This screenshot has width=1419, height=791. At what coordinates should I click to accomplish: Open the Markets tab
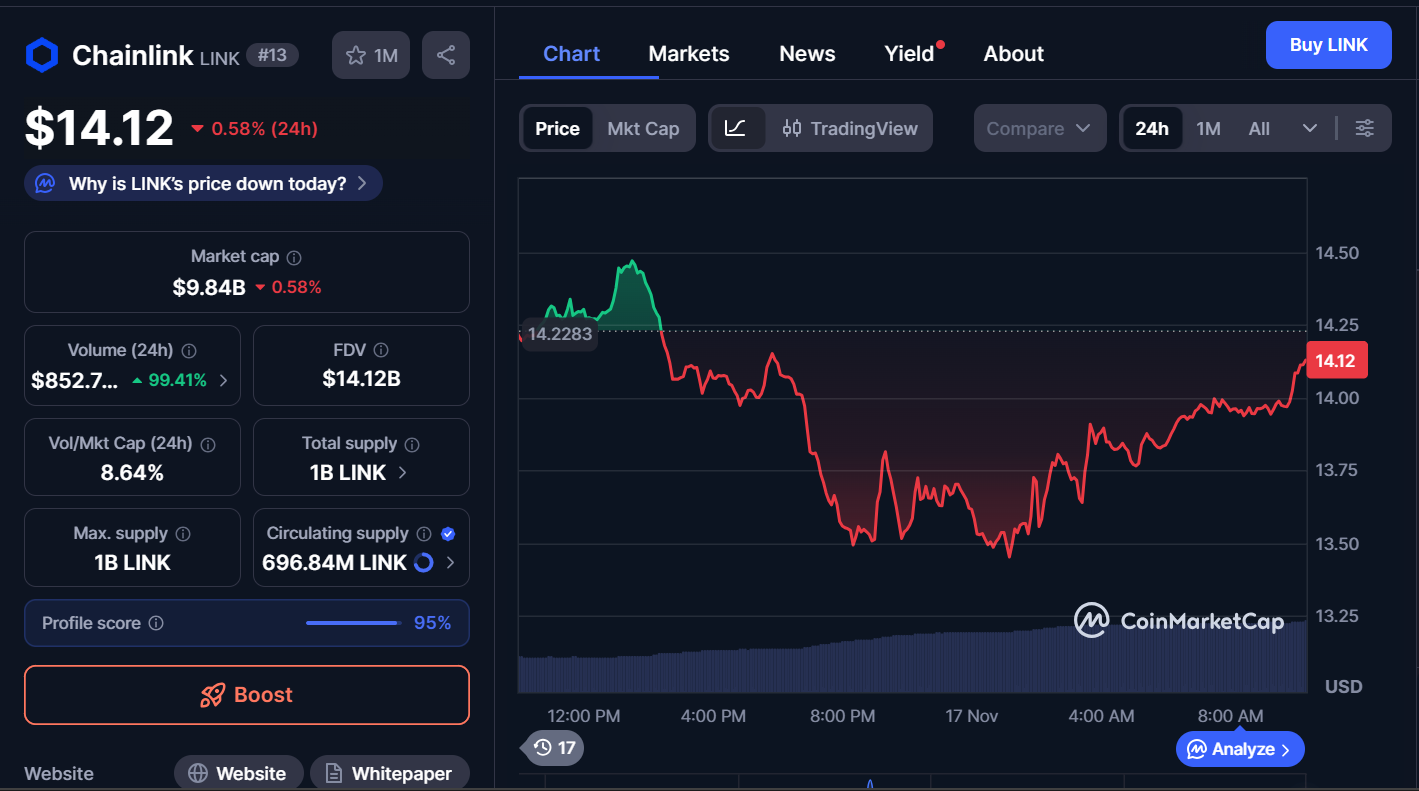point(689,54)
